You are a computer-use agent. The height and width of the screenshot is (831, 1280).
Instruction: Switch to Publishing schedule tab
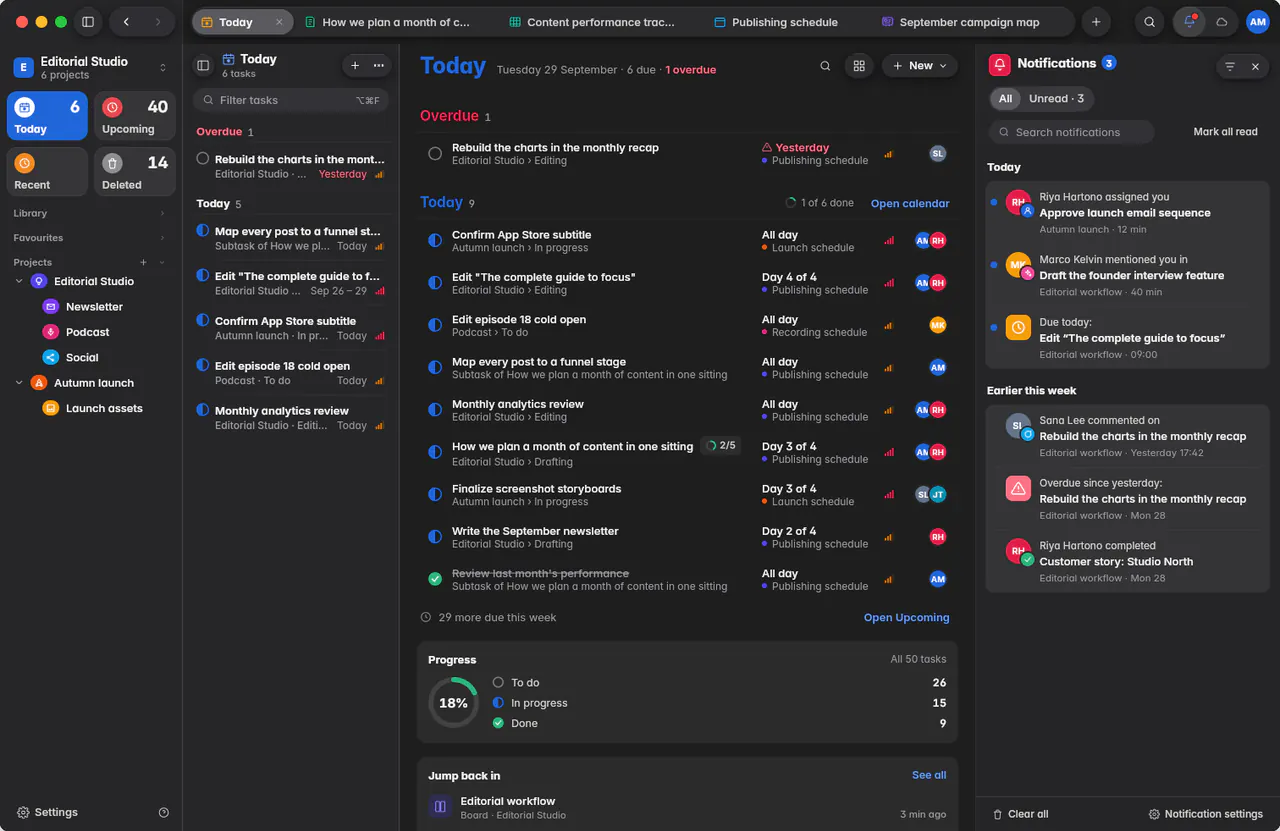pos(776,22)
